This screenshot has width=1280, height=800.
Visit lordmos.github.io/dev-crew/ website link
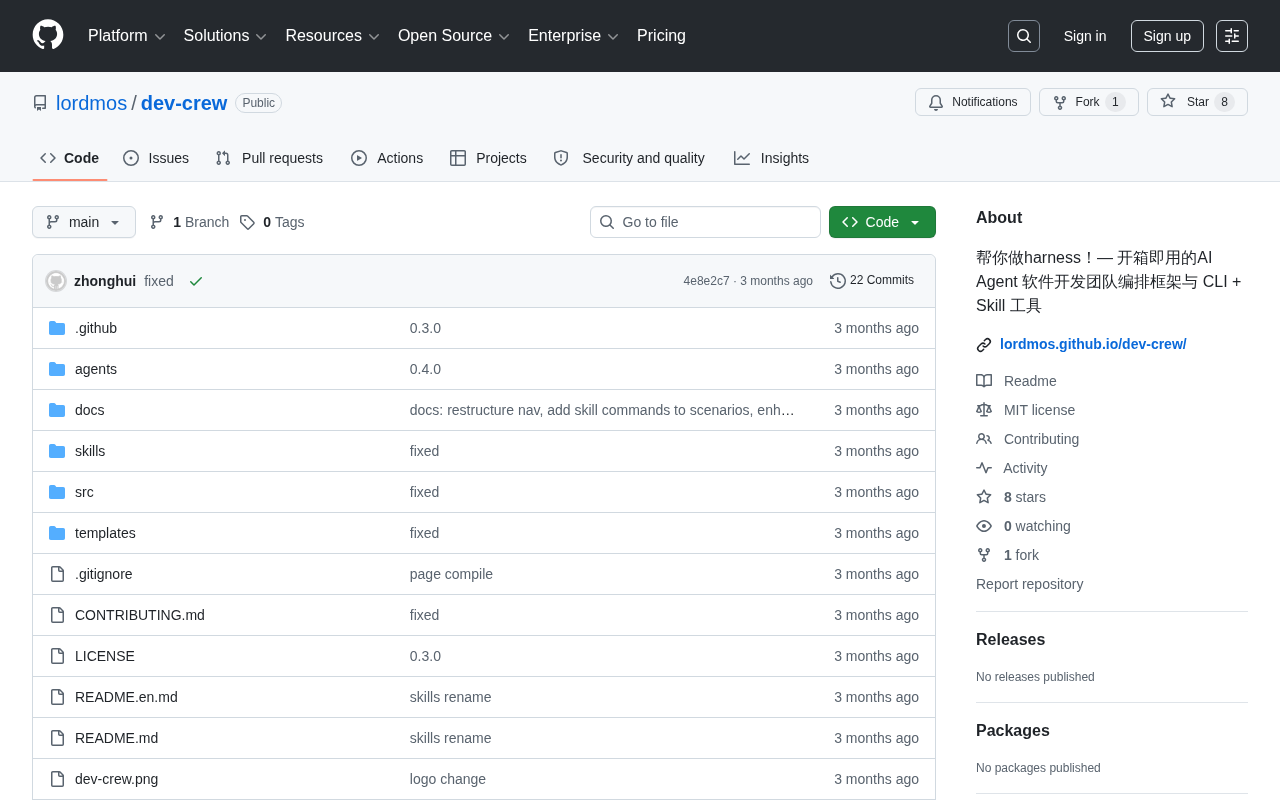click(1093, 344)
